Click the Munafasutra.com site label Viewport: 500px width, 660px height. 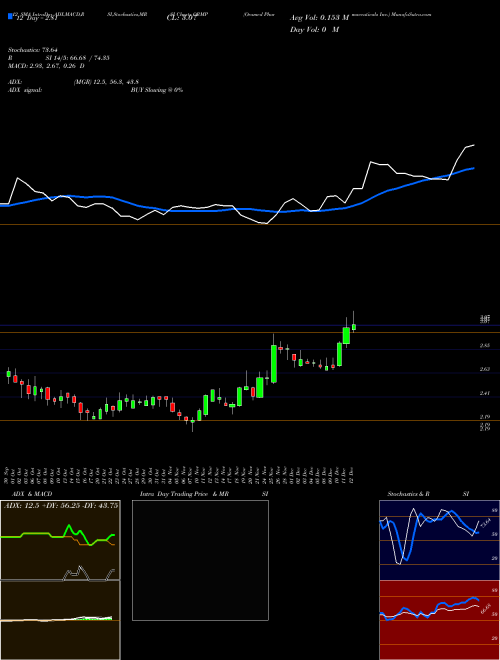(411, 14)
